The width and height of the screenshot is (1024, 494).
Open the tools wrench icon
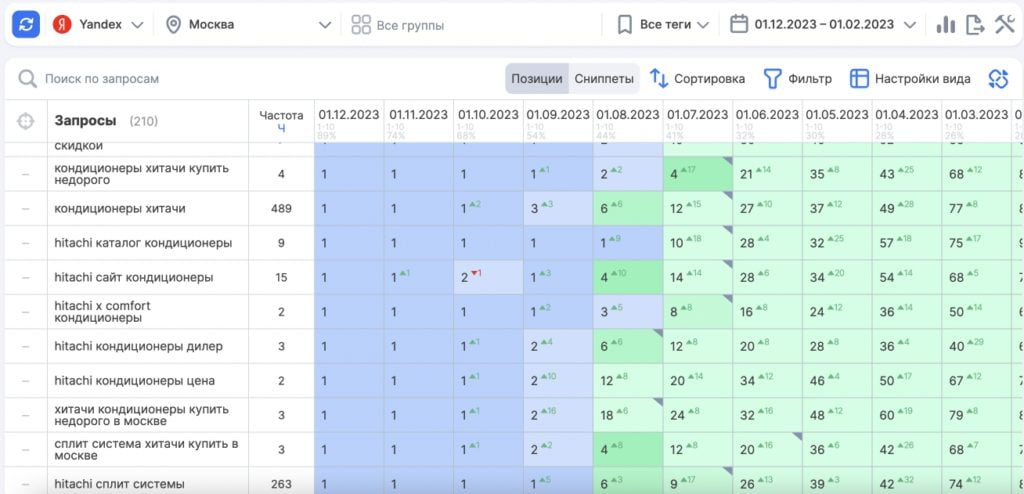click(1004, 25)
